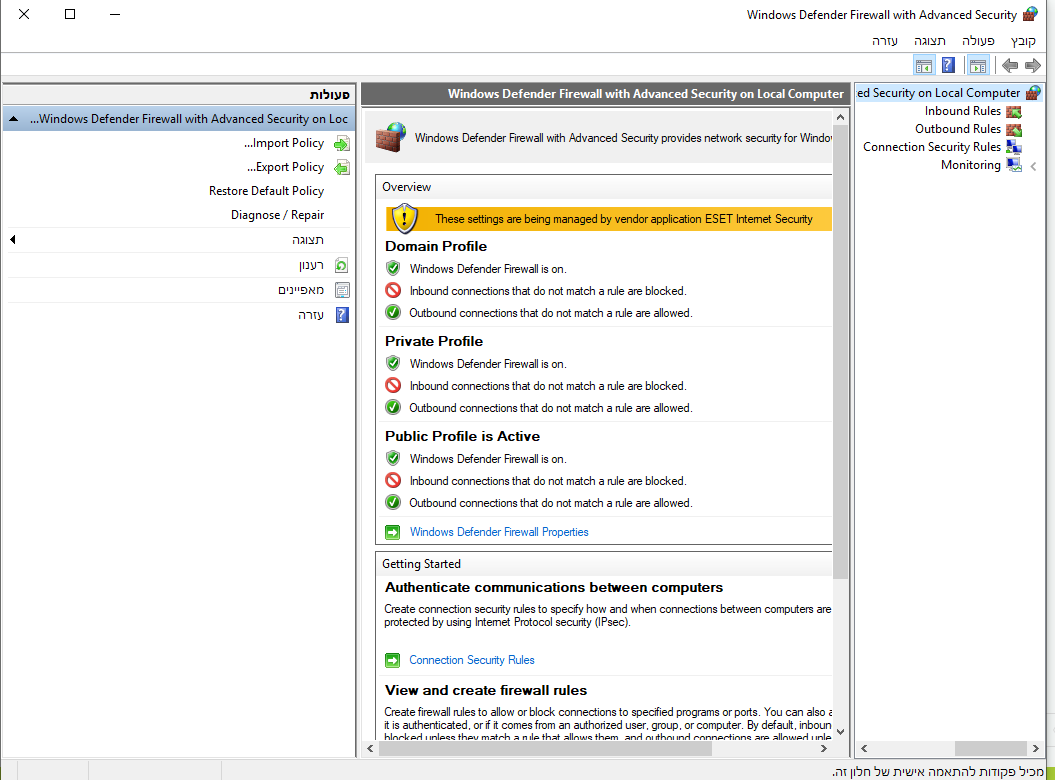Click the ESET Internet Security managed banner text
The image size is (1055, 780).
(x=624, y=219)
